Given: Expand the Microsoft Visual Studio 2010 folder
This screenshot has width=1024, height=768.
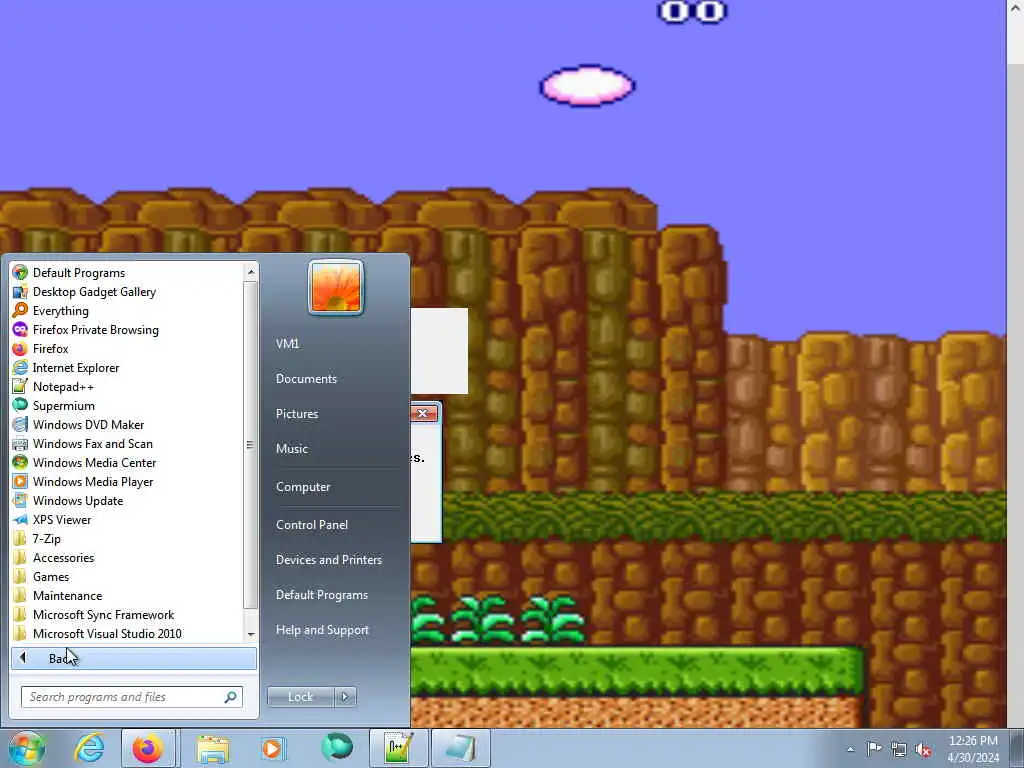Looking at the screenshot, I should (x=107, y=633).
